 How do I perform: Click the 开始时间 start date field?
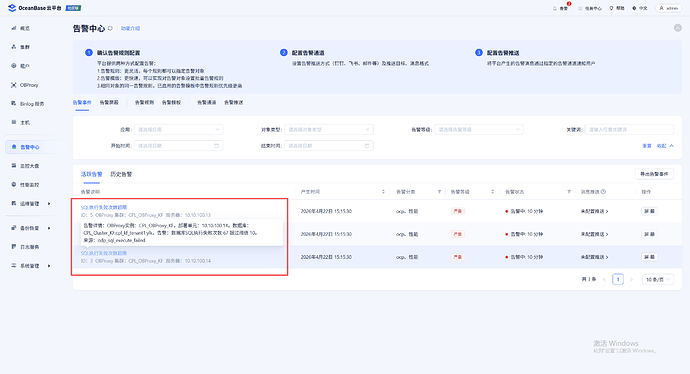coord(179,146)
